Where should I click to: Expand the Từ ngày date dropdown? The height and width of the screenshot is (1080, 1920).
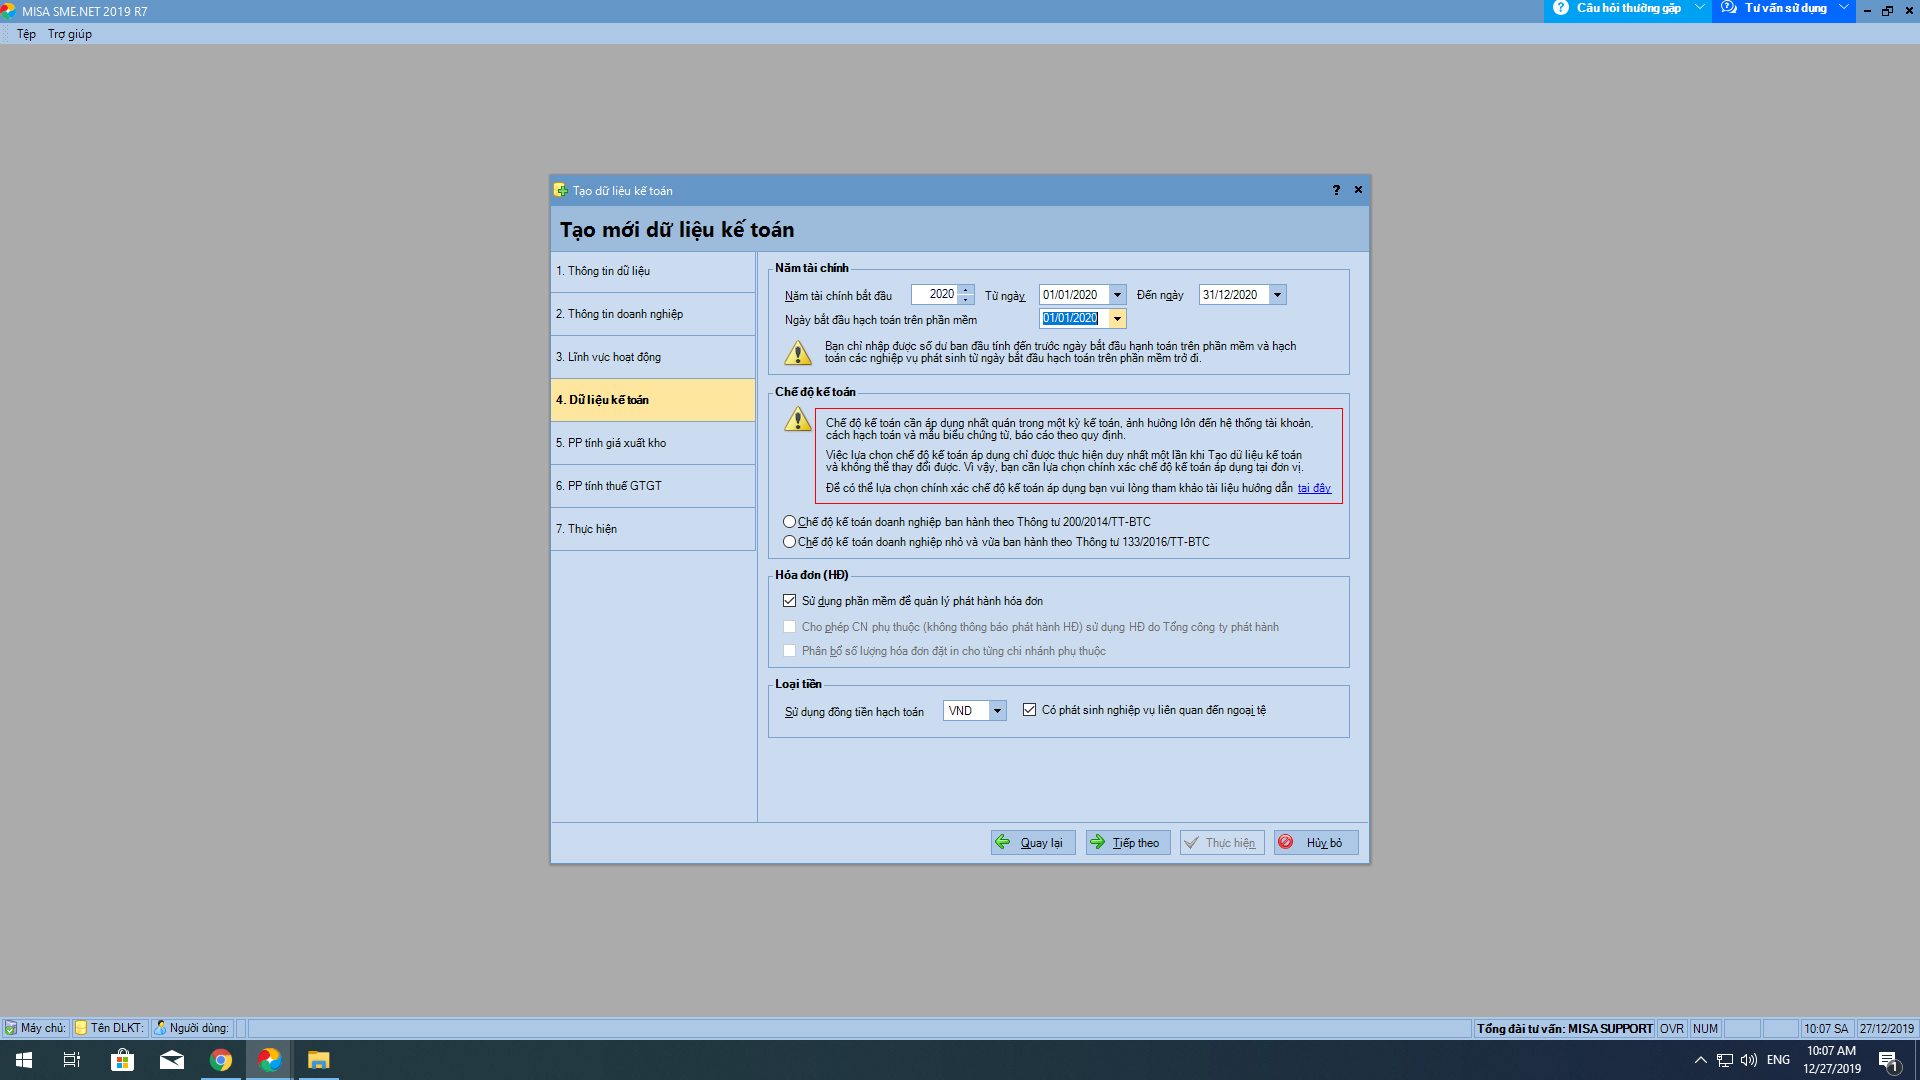click(x=1117, y=295)
